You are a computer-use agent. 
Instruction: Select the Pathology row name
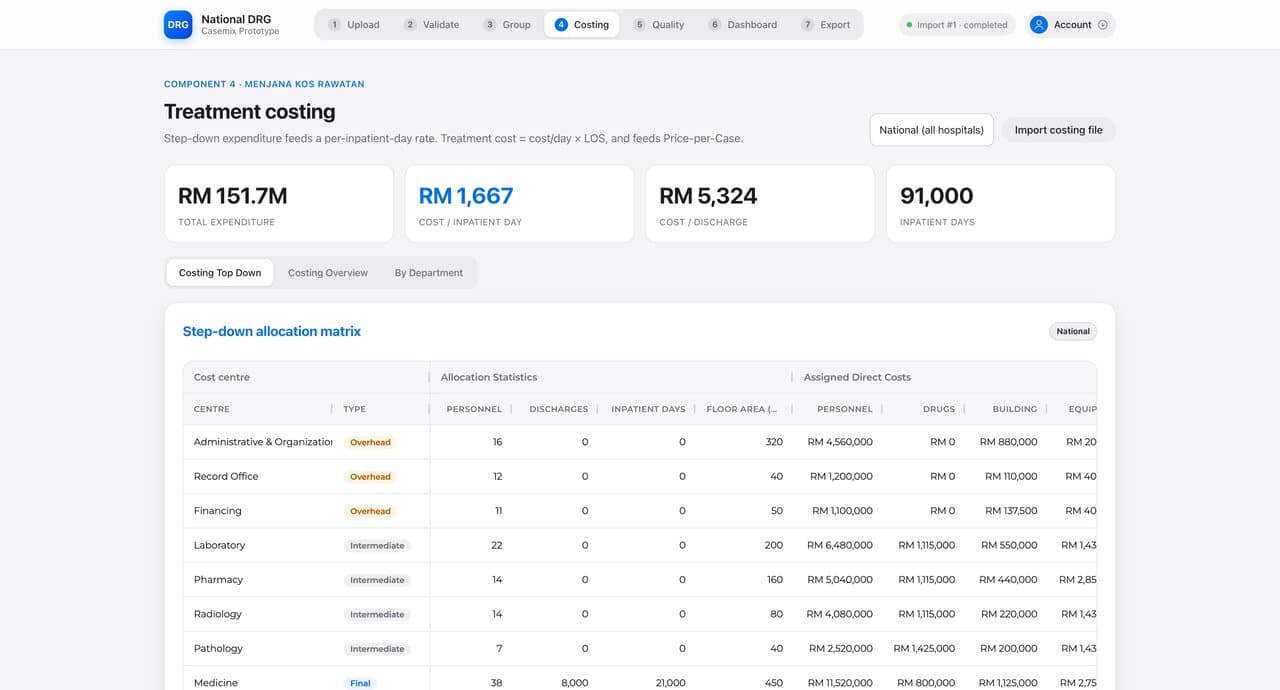tap(219, 648)
